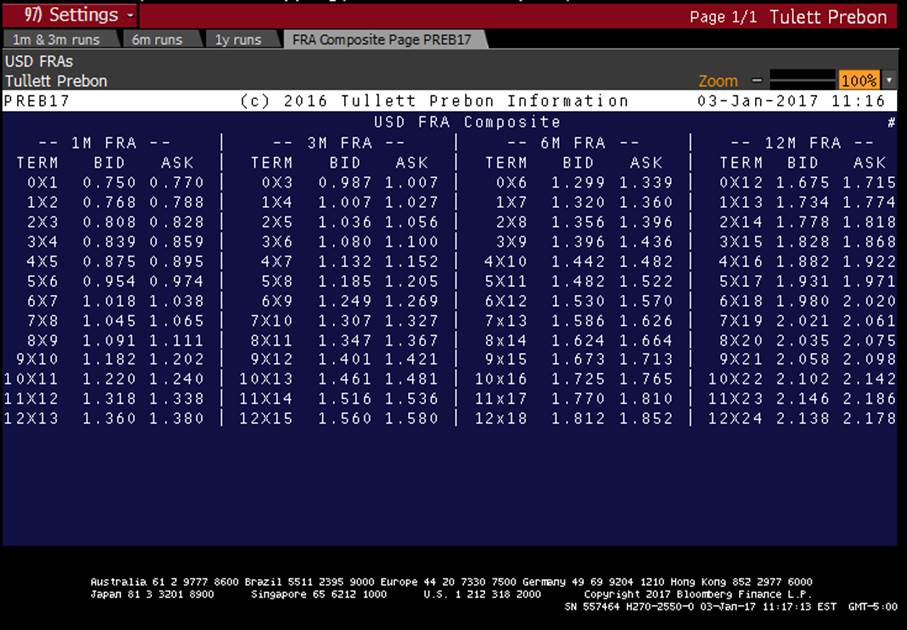
Task: Click the PREB17 page code
Action: tap(36, 101)
